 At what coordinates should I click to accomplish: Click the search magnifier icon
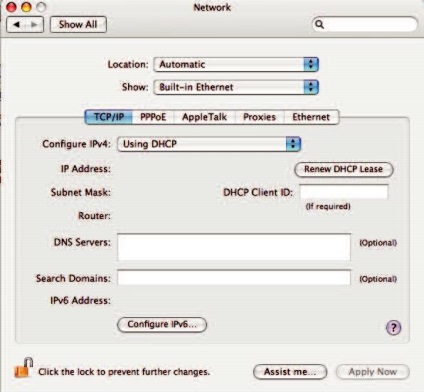coord(319,24)
